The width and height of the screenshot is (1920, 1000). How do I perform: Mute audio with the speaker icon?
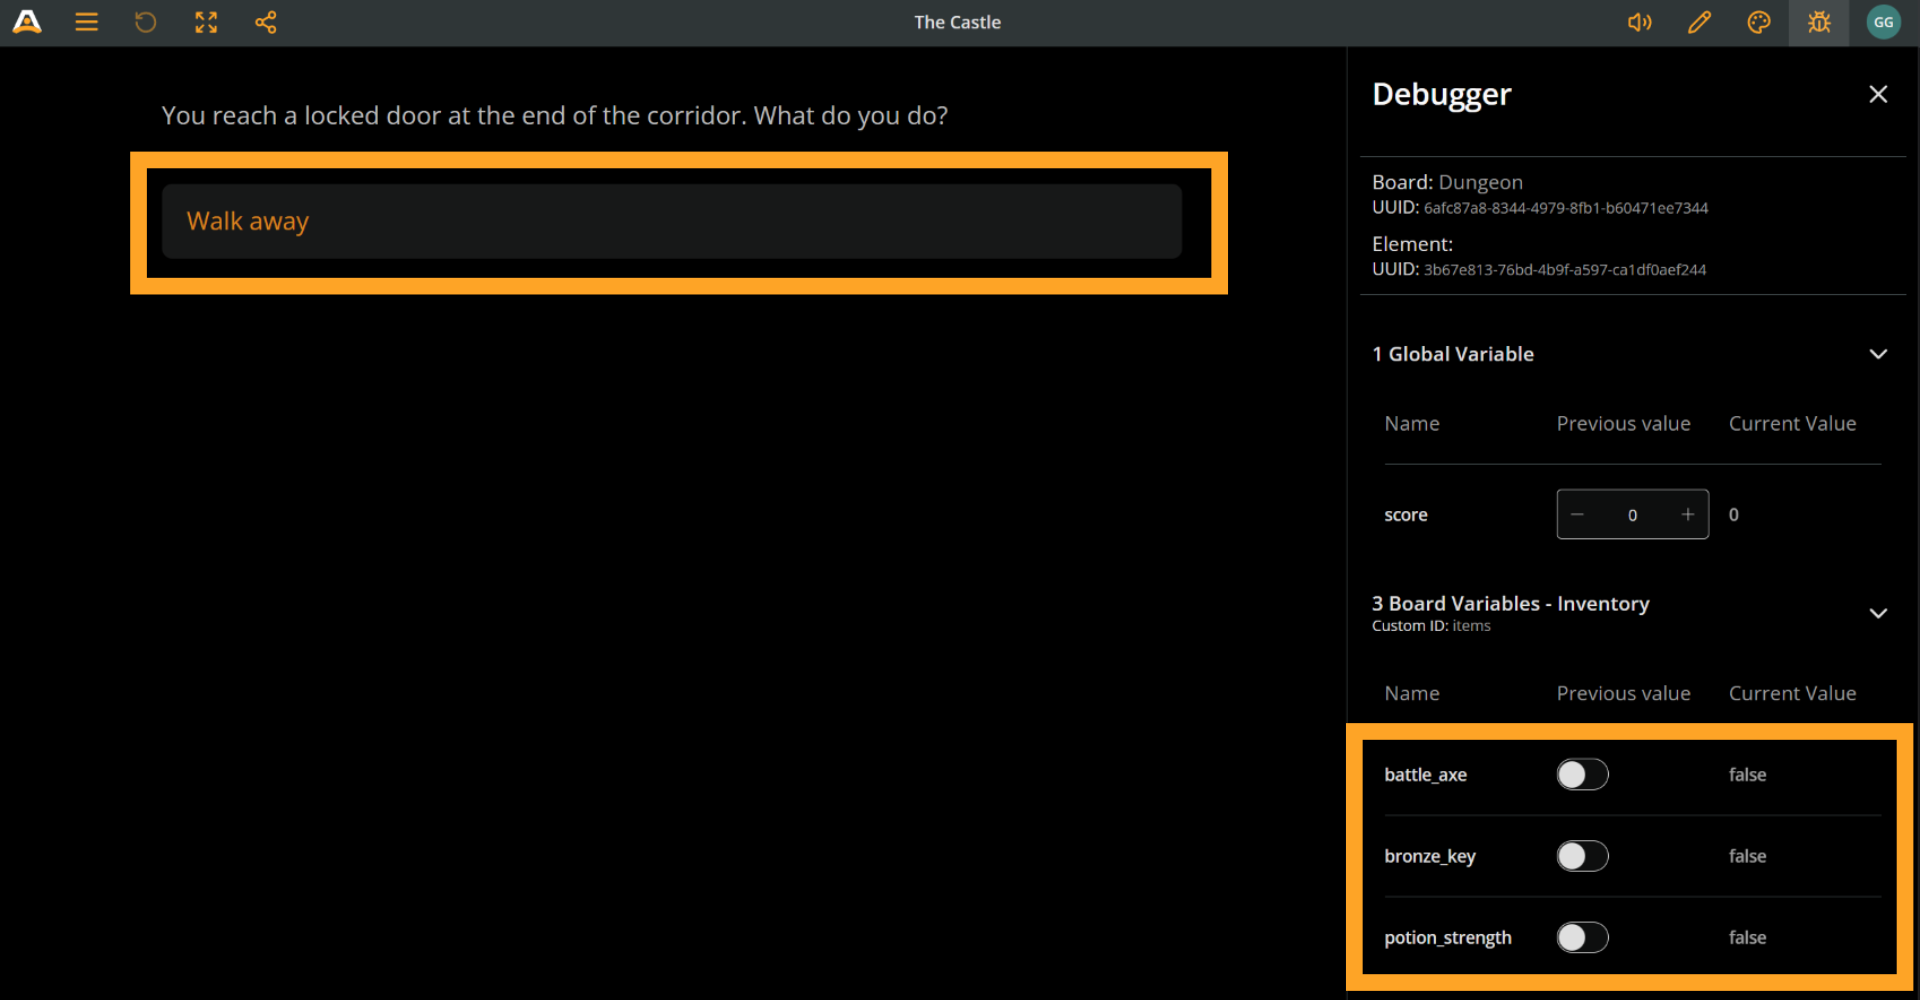click(x=1640, y=22)
